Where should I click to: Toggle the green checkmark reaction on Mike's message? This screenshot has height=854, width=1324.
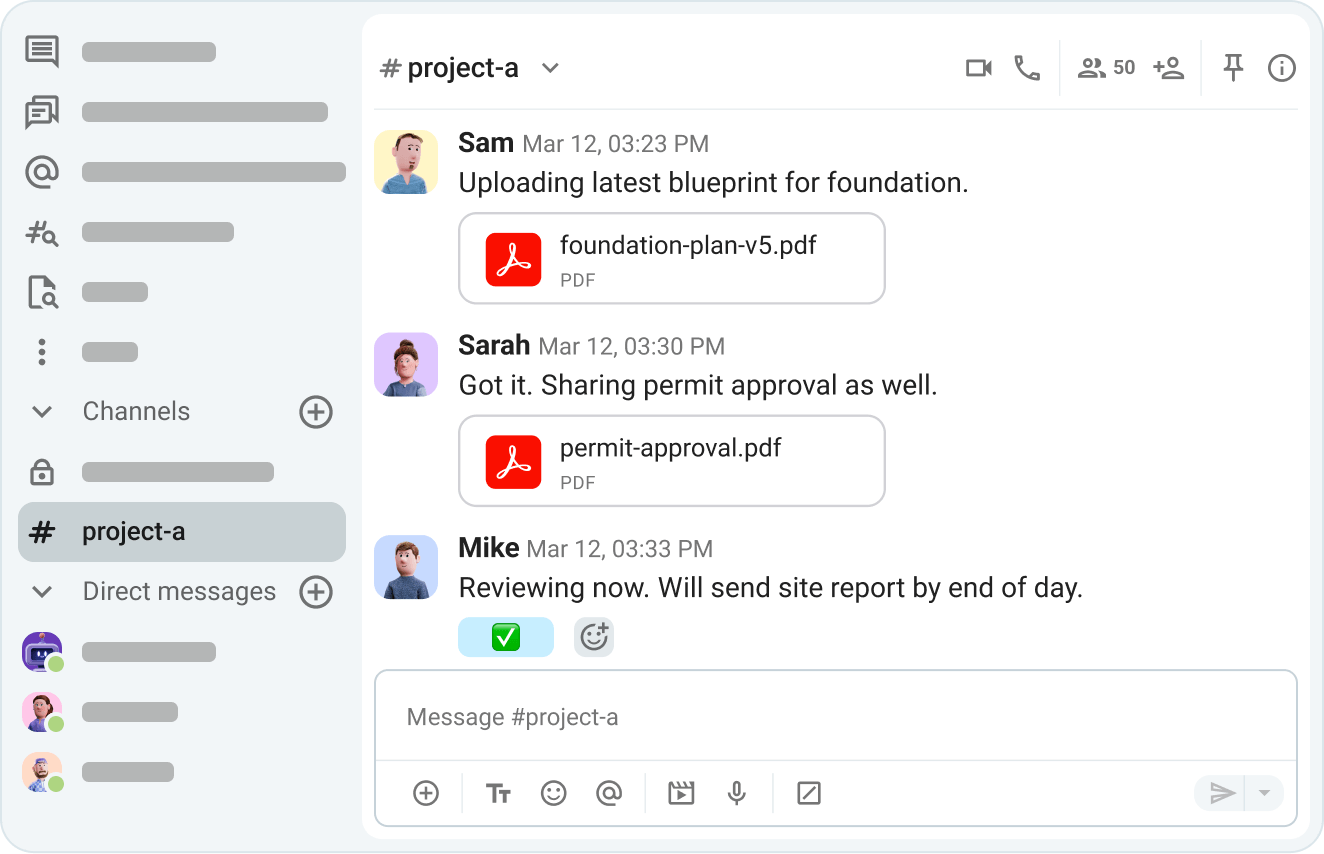point(506,636)
